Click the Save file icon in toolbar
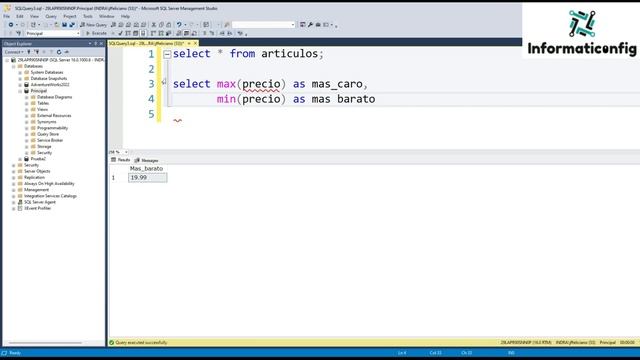 64,25
